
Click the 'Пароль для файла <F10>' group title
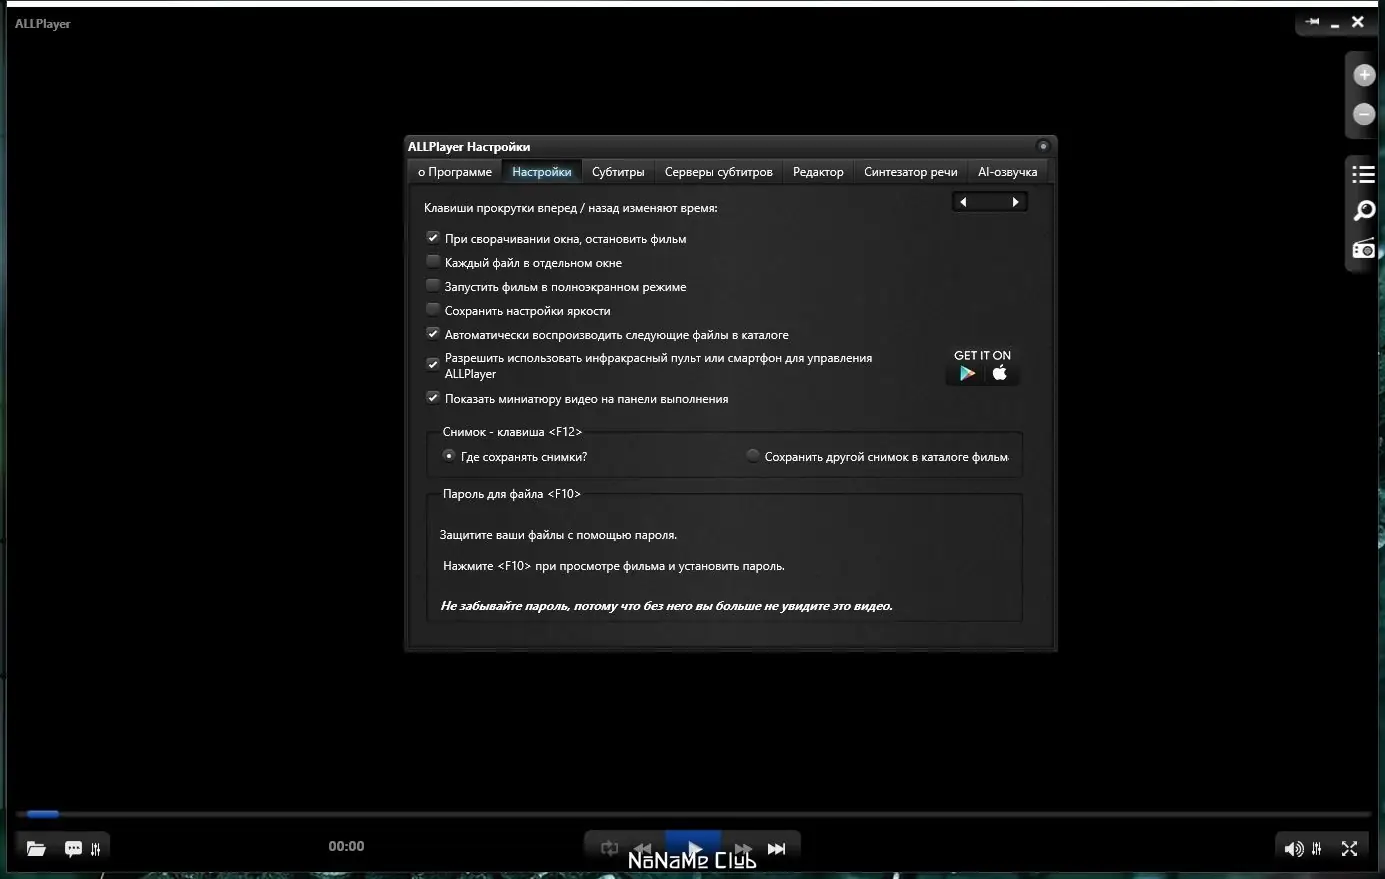pos(512,494)
